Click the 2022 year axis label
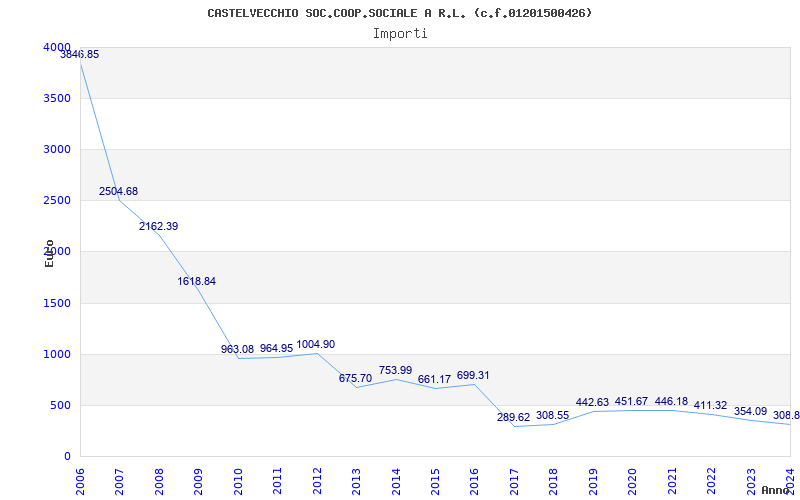This screenshot has height=500, width=800. coord(711,482)
